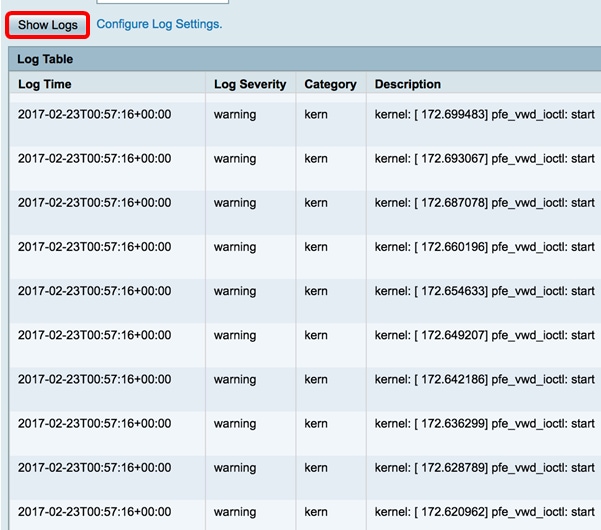Screen dimensions: 601x530
Task: Click log time in the 172.699483 row
Action: 94,114
